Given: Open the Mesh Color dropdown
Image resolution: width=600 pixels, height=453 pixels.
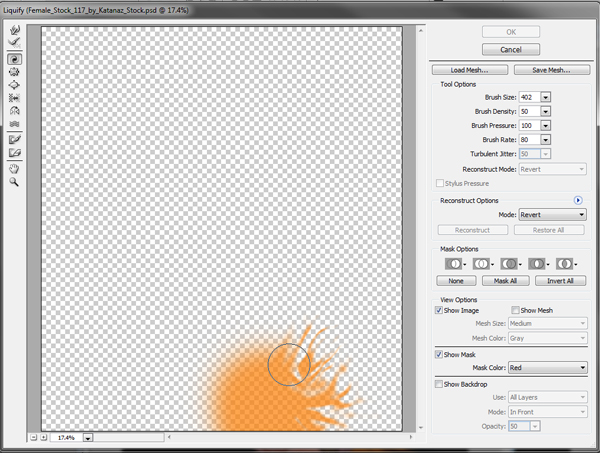Looking at the screenshot, I should [x=548, y=338].
